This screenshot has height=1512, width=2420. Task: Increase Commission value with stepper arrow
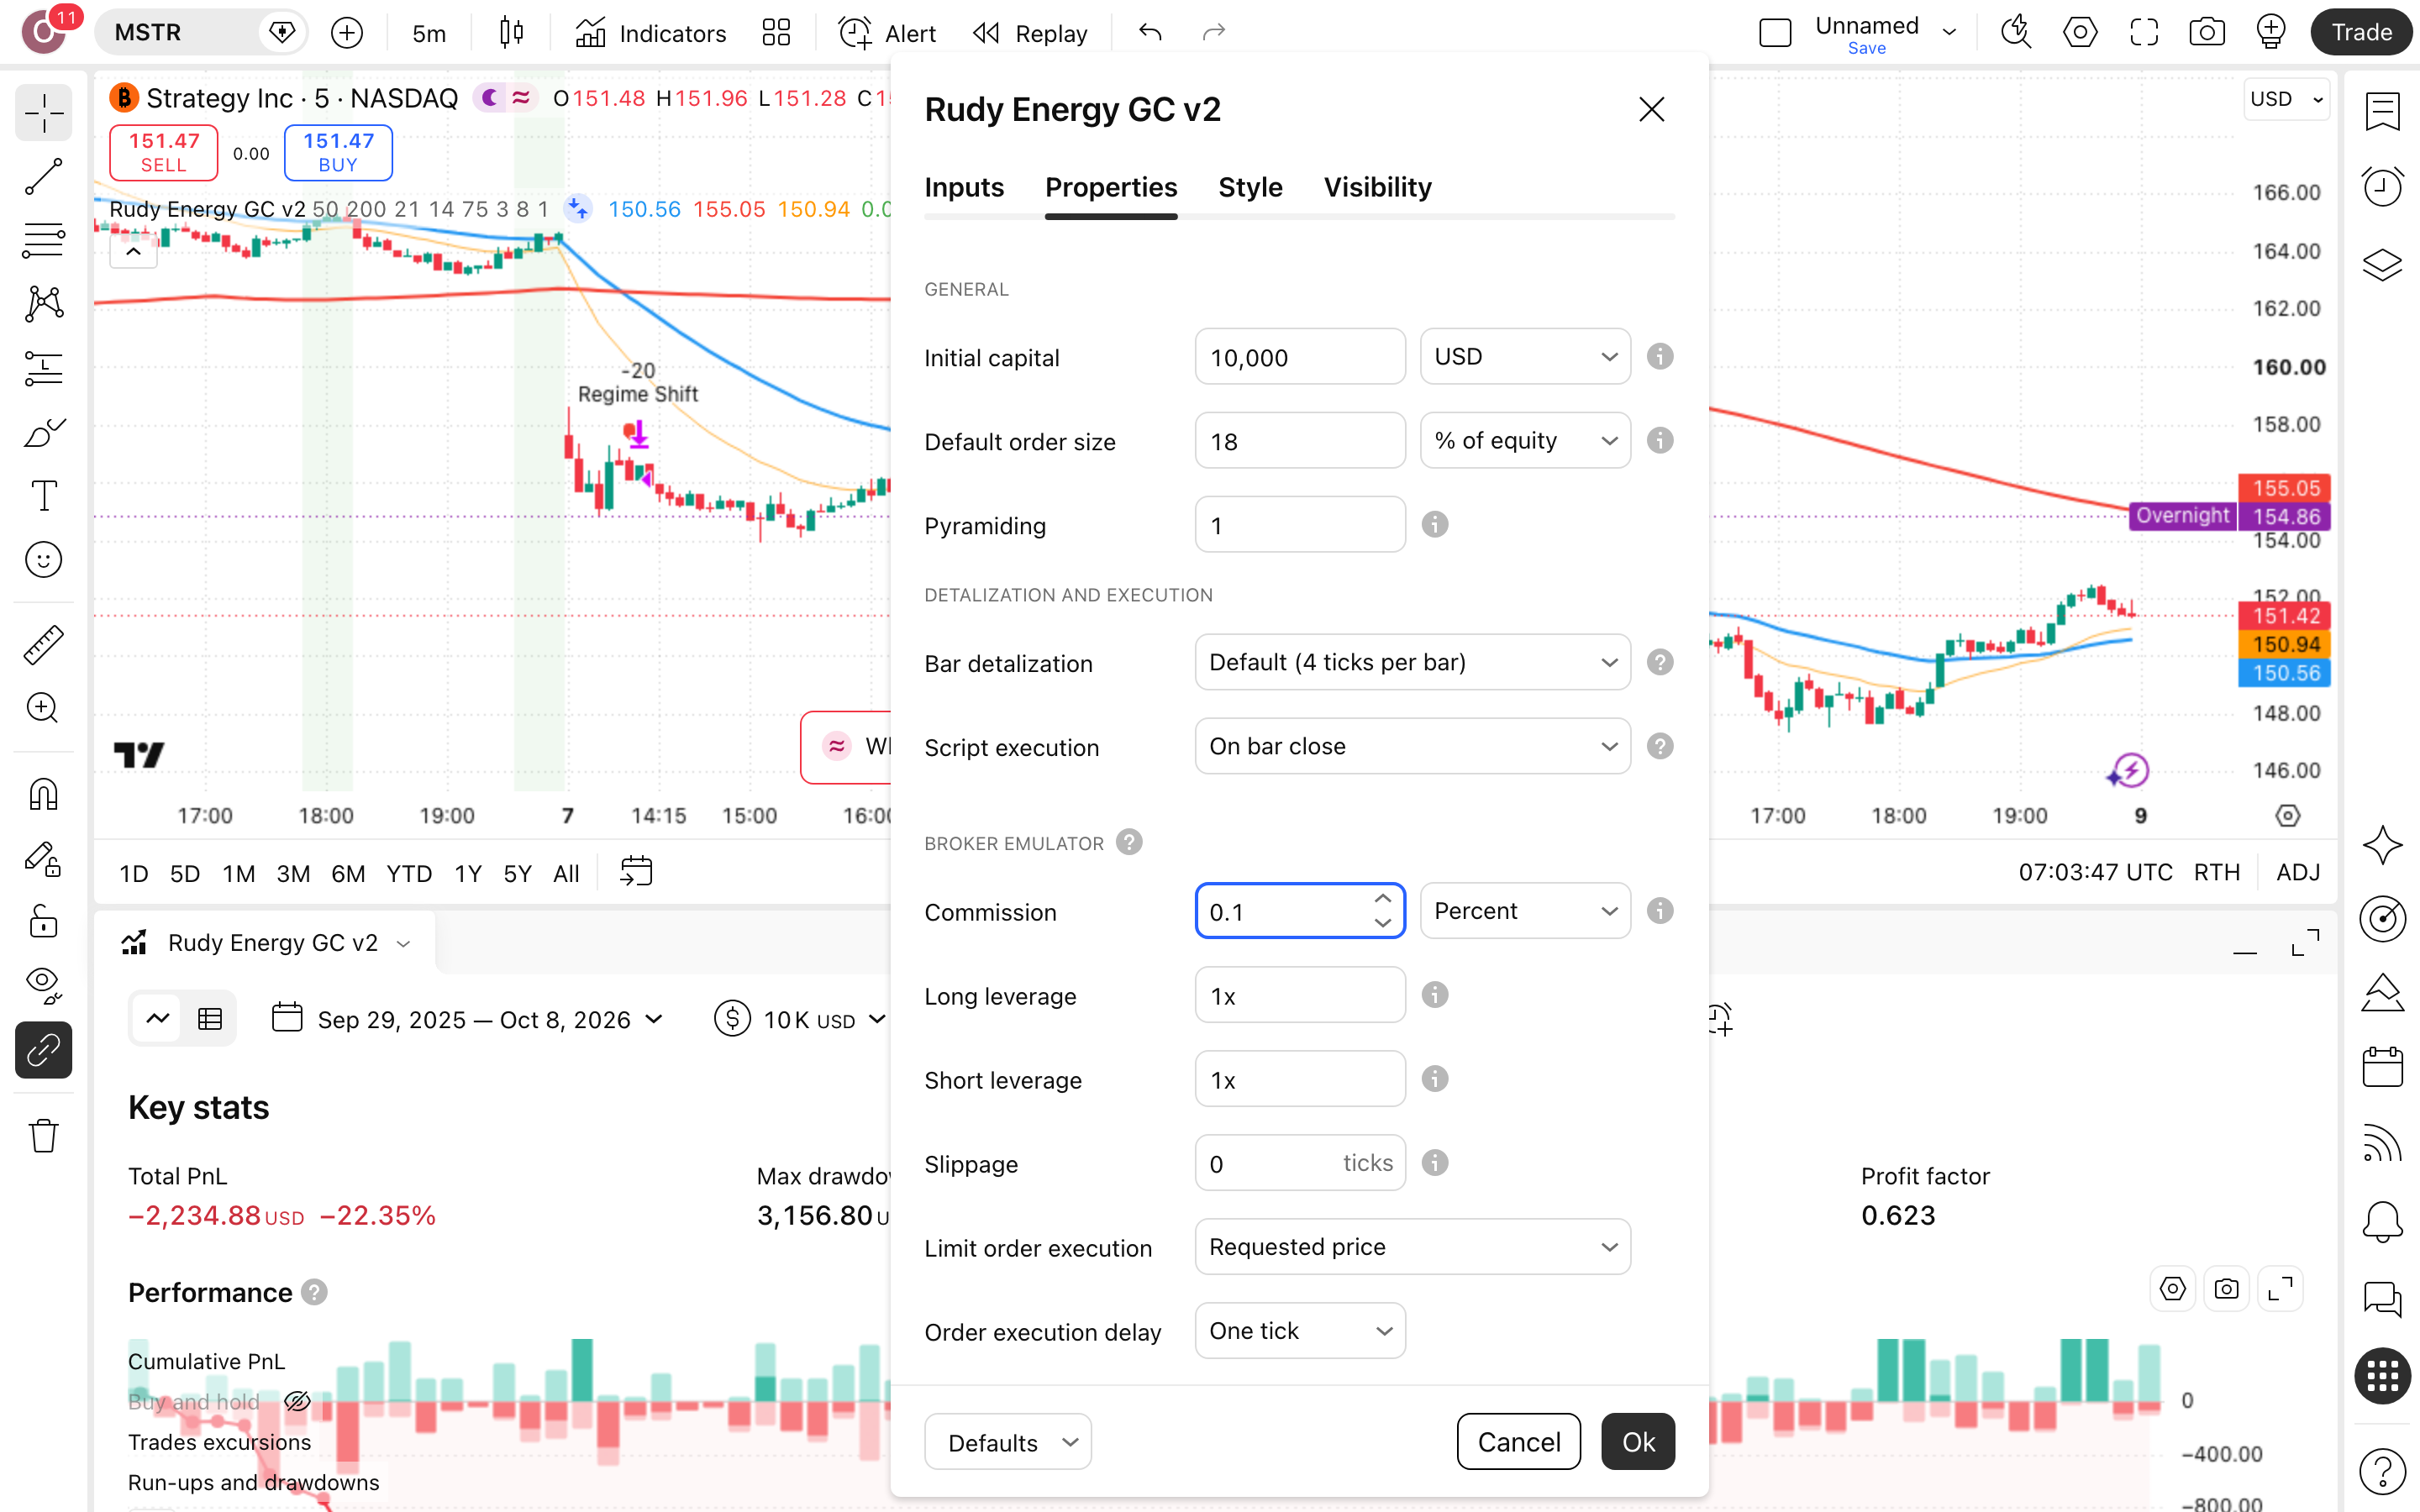1383,898
